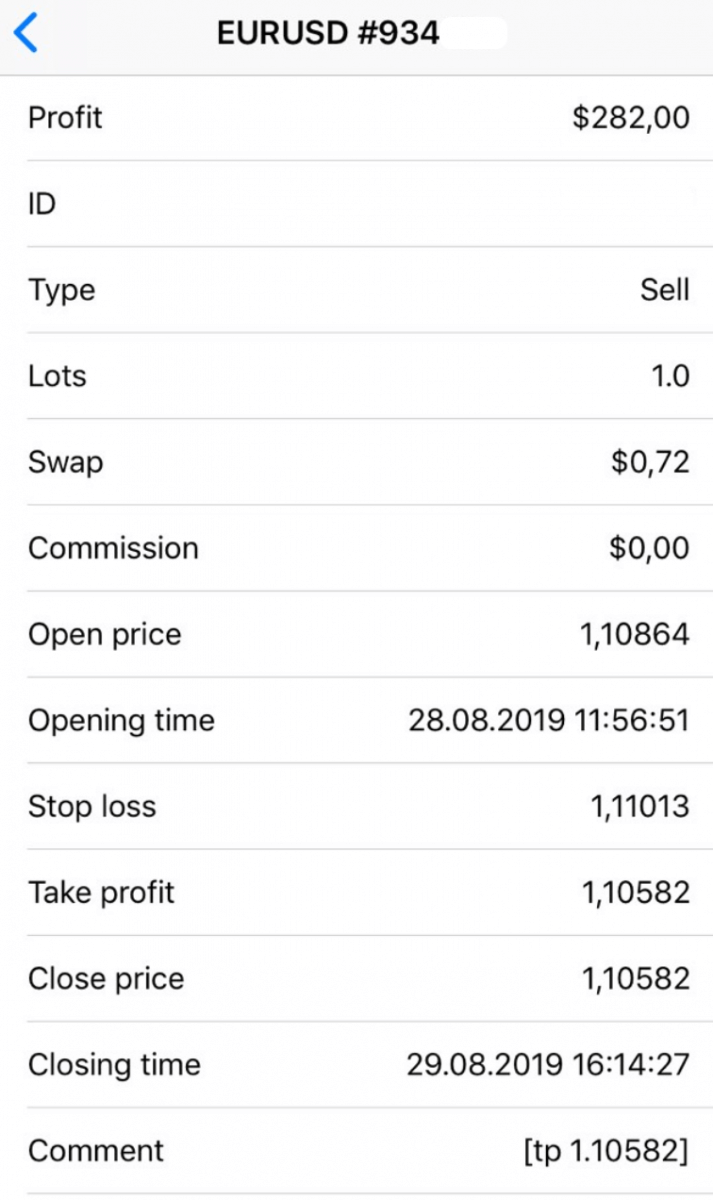Tap the Stop loss label
713x1200 pixels.
[92, 806]
